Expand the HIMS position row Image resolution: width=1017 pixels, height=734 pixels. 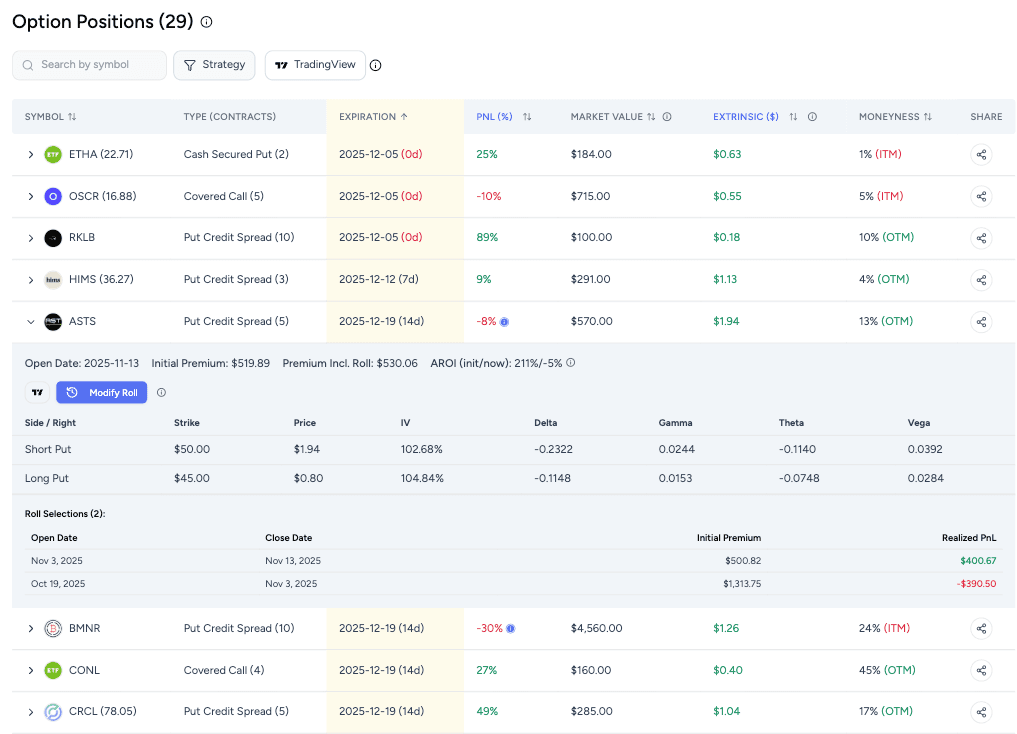coord(30,280)
